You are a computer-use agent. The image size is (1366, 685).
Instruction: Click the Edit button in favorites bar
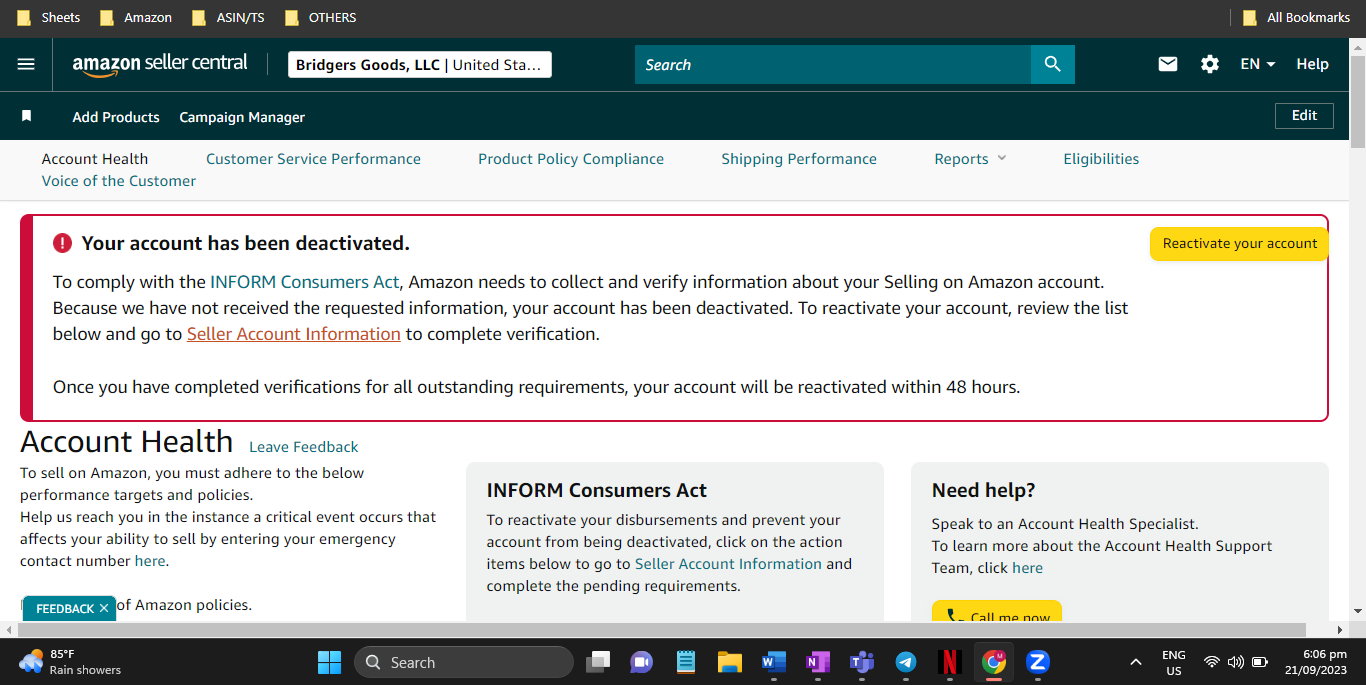click(x=1304, y=116)
